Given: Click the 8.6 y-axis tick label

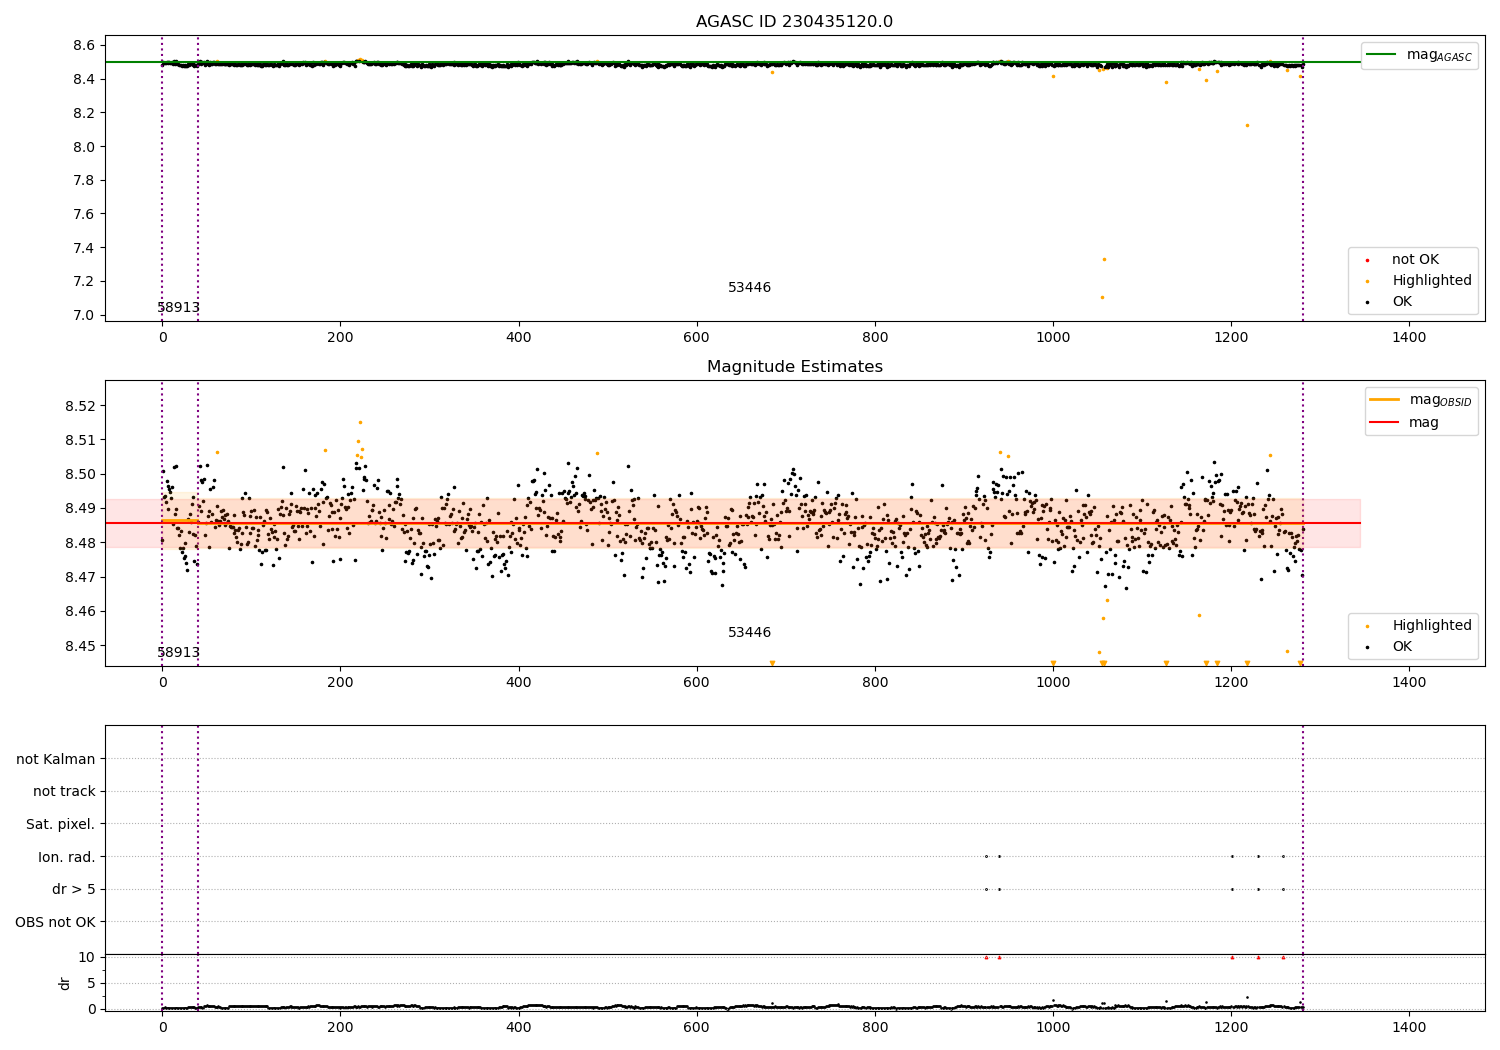Looking at the screenshot, I should (85, 46).
